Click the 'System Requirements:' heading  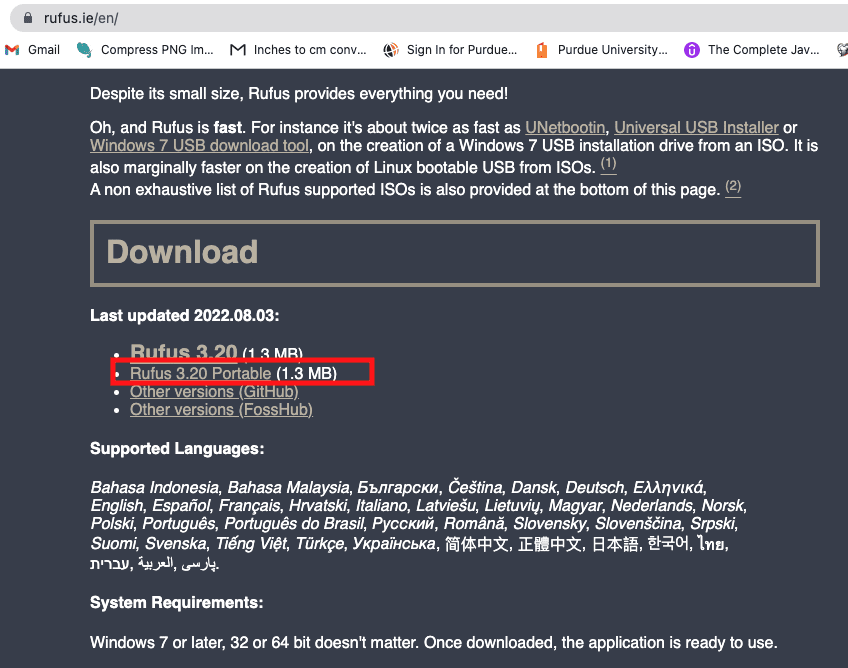[176, 603]
